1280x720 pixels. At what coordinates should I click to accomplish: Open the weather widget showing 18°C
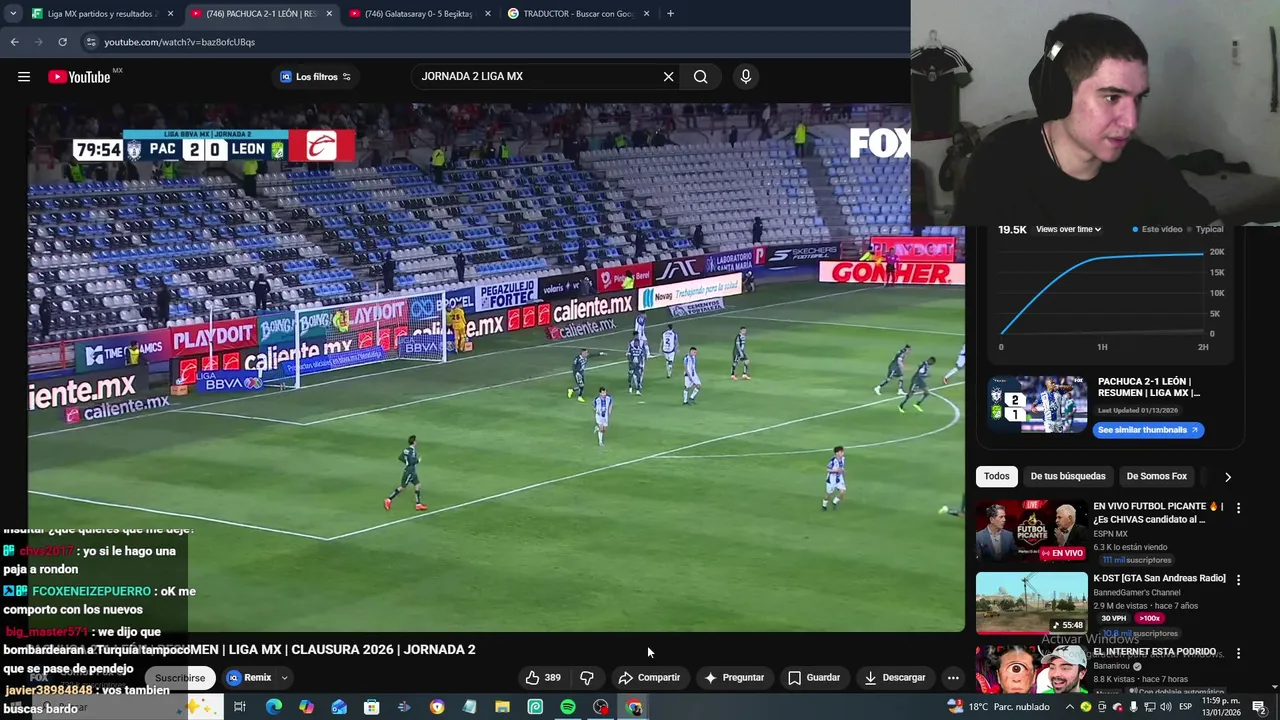(x=1000, y=707)
